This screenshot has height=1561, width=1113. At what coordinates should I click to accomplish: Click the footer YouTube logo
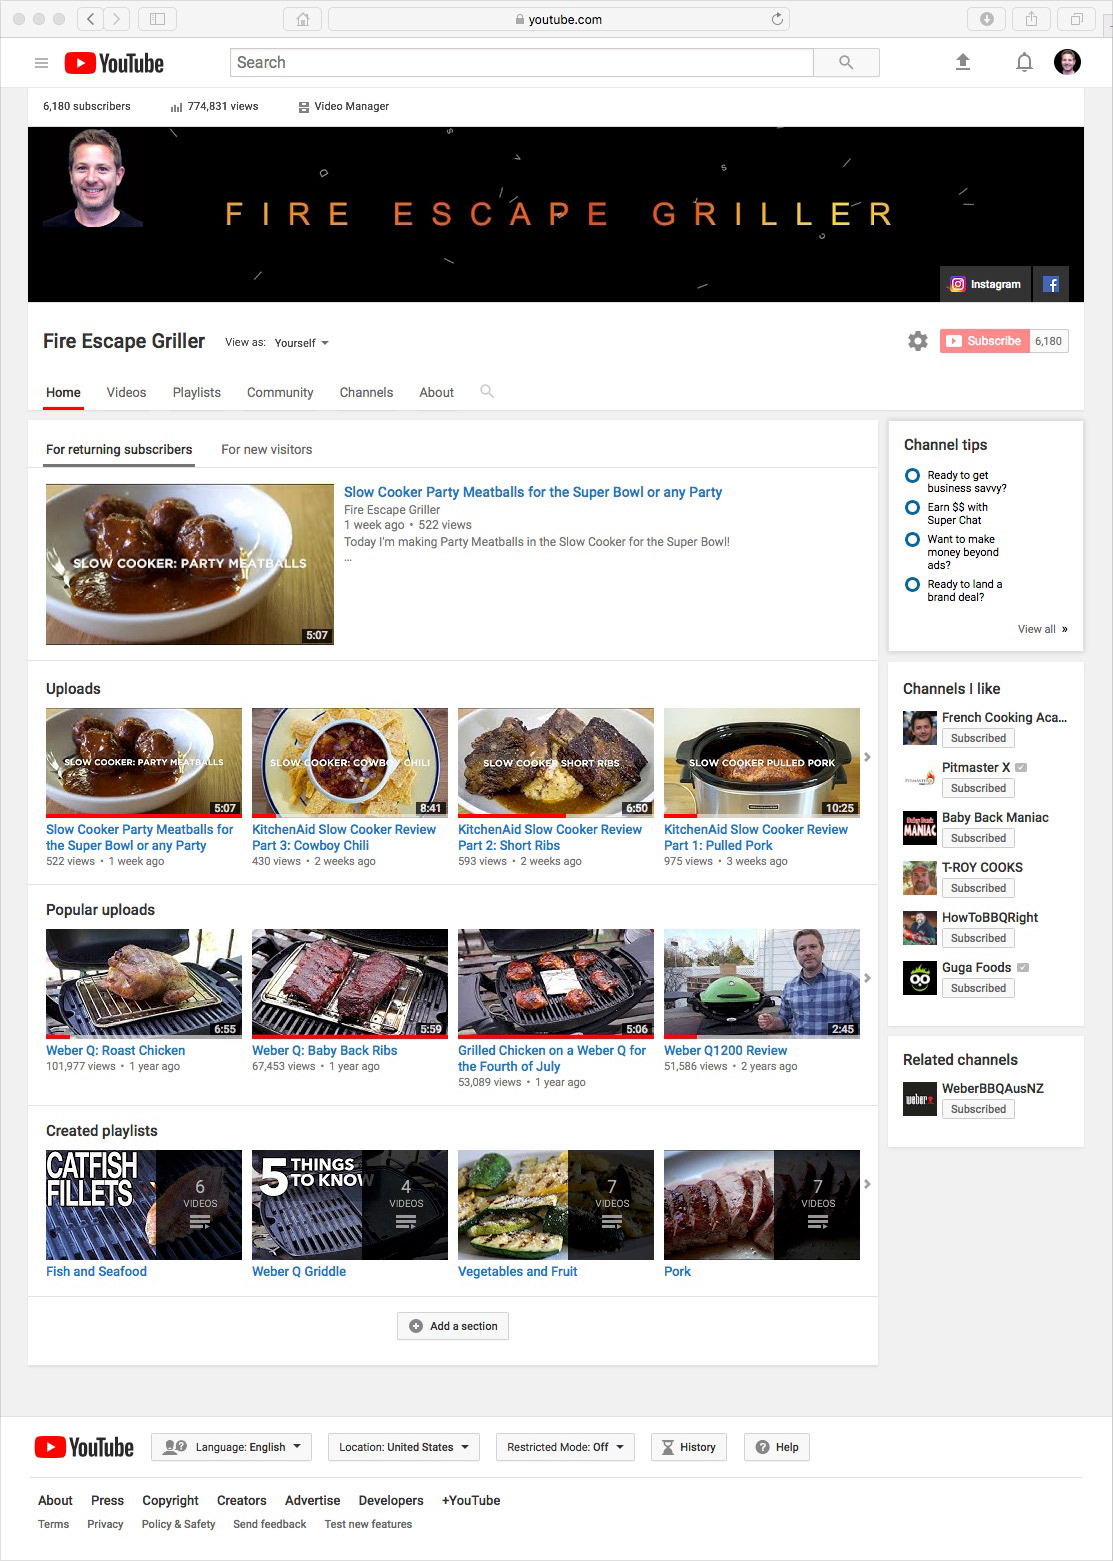click(x=84, y=1447)
